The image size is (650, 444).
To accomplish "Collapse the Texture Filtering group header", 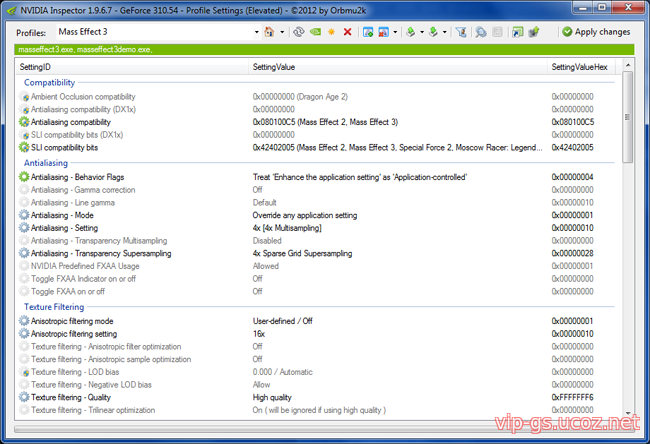I will point(54,307).
